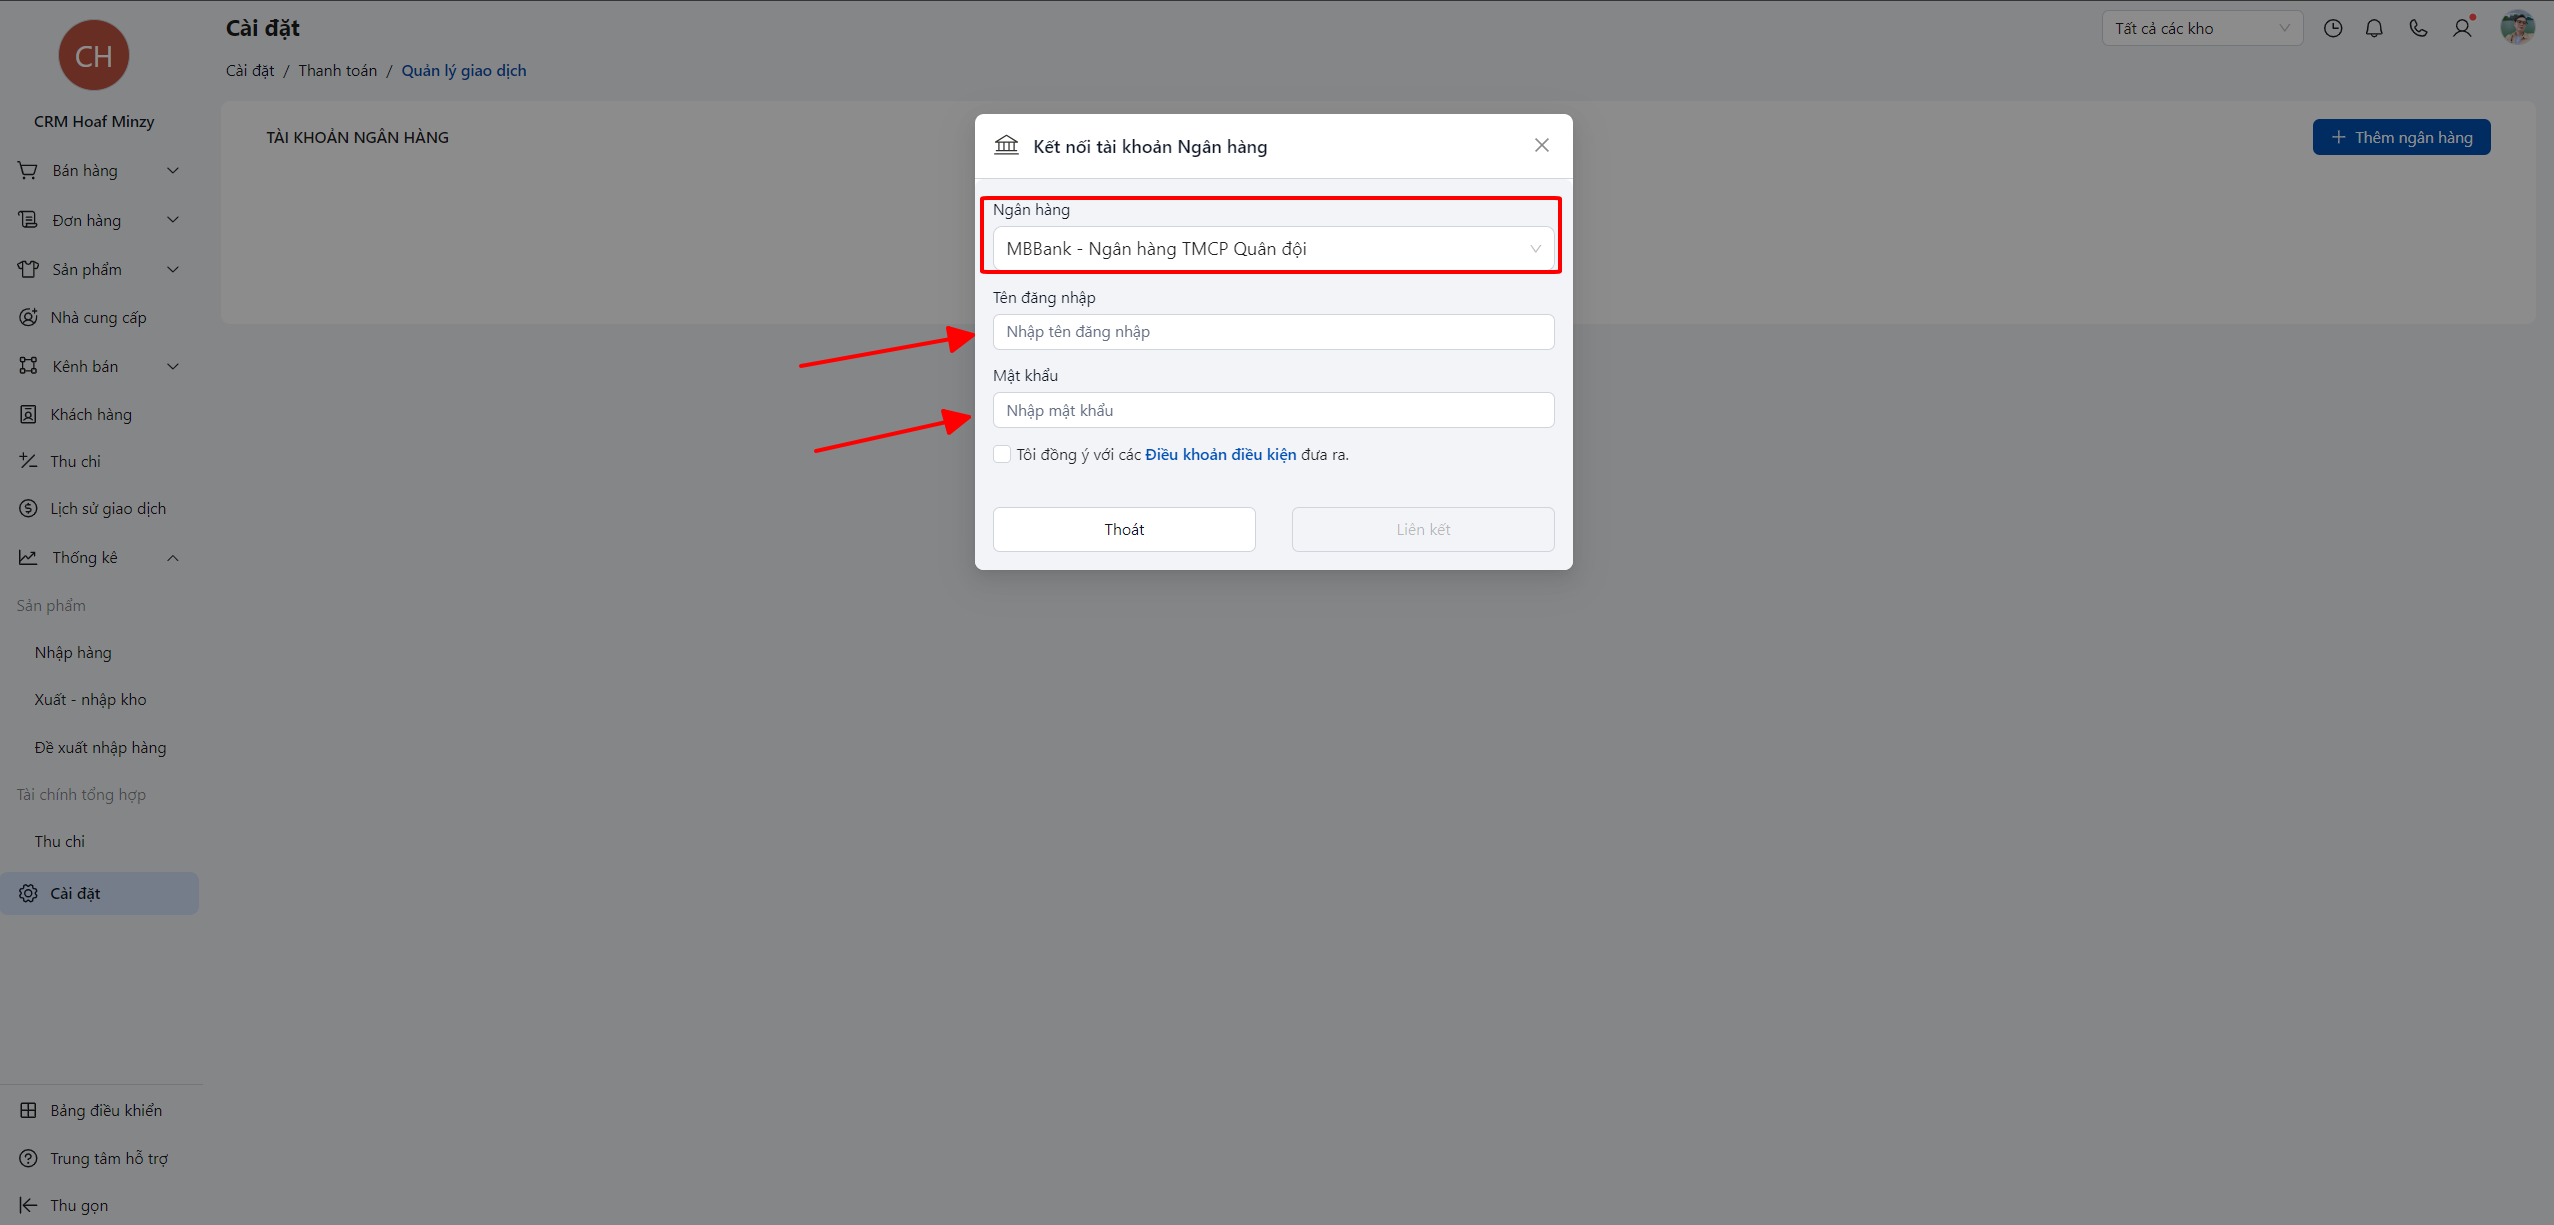2554x1225 pixels.
Task: Click the phone call icon
Action: click(x=2418, y=28)
